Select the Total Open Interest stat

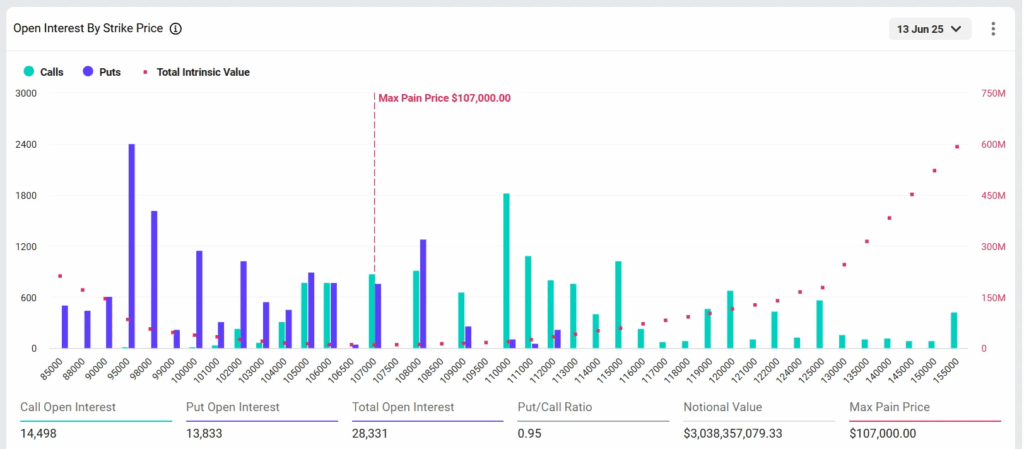coord(428,420)
